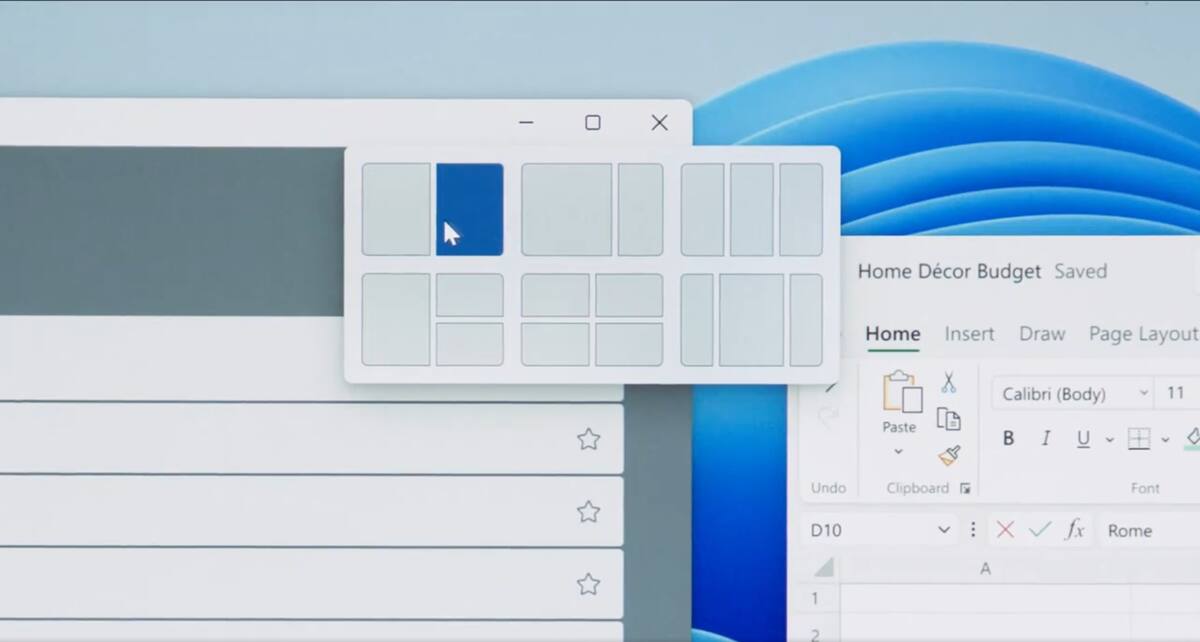Viewport: 1200px width, 642px height.
Task: Select bottom-right quarter zone in bottom-left layout
Action: 470,344
